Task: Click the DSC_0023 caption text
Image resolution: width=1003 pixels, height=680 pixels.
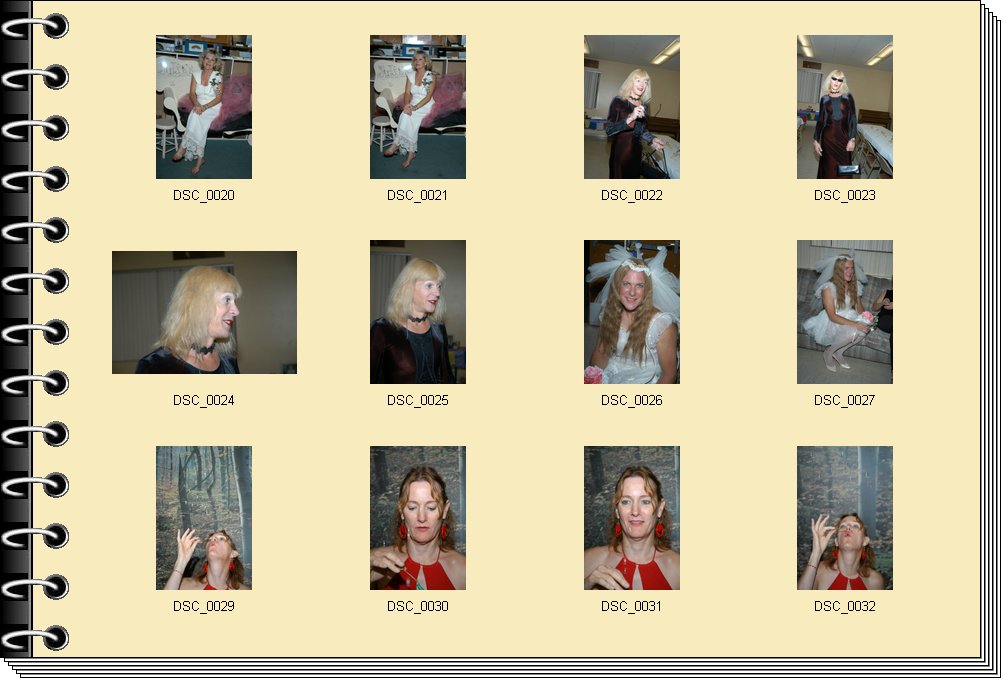Action: click(x=845, y=195)
